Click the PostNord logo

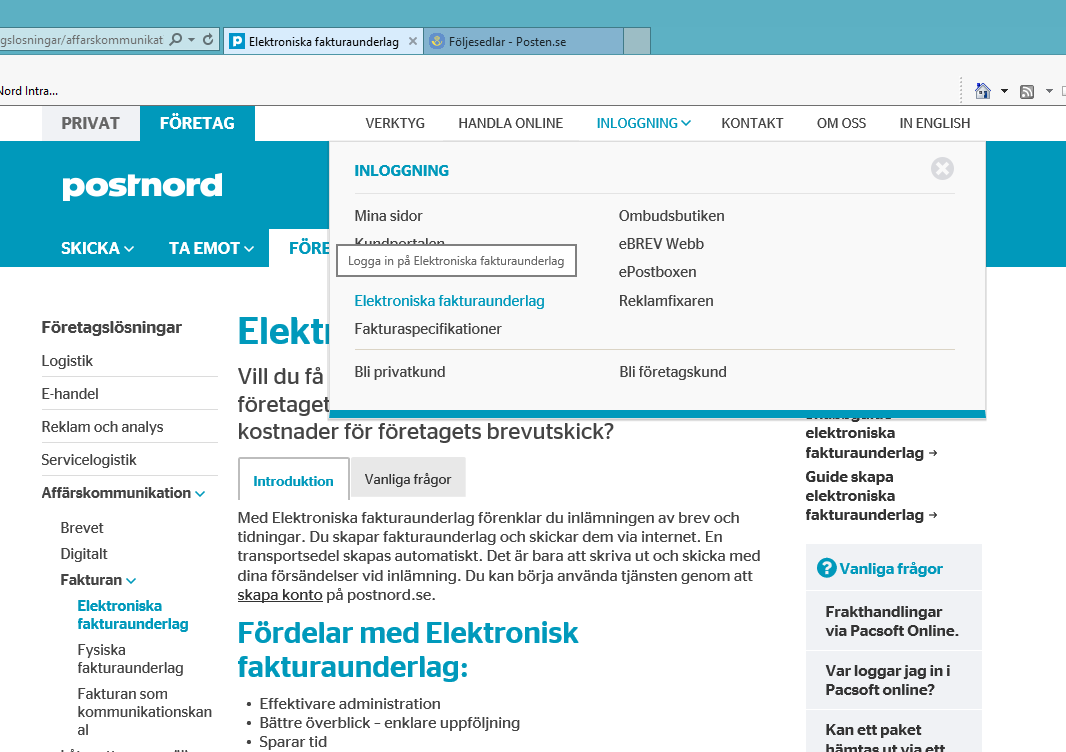point(142,186)
